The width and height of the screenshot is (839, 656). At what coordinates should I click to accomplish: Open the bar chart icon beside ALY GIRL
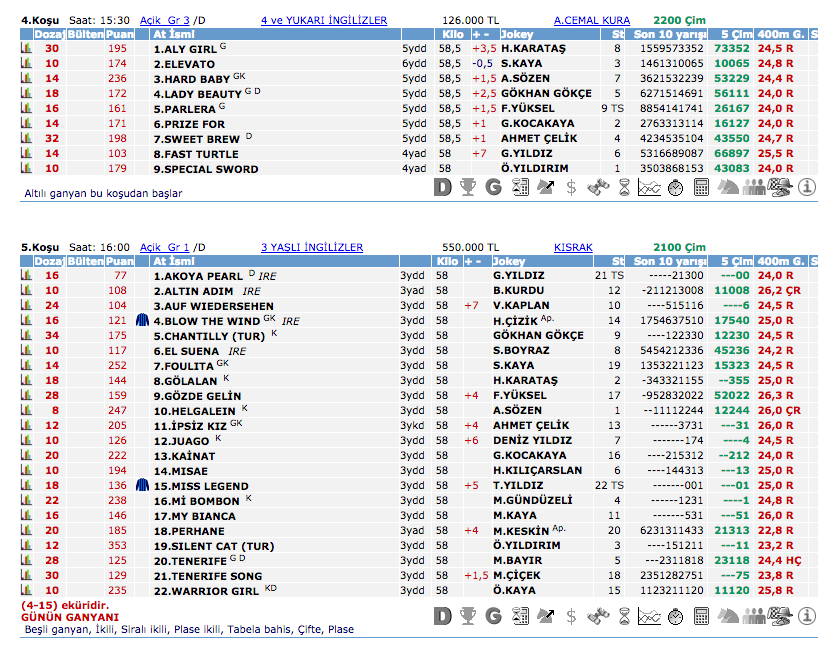(x=26, y=48)
